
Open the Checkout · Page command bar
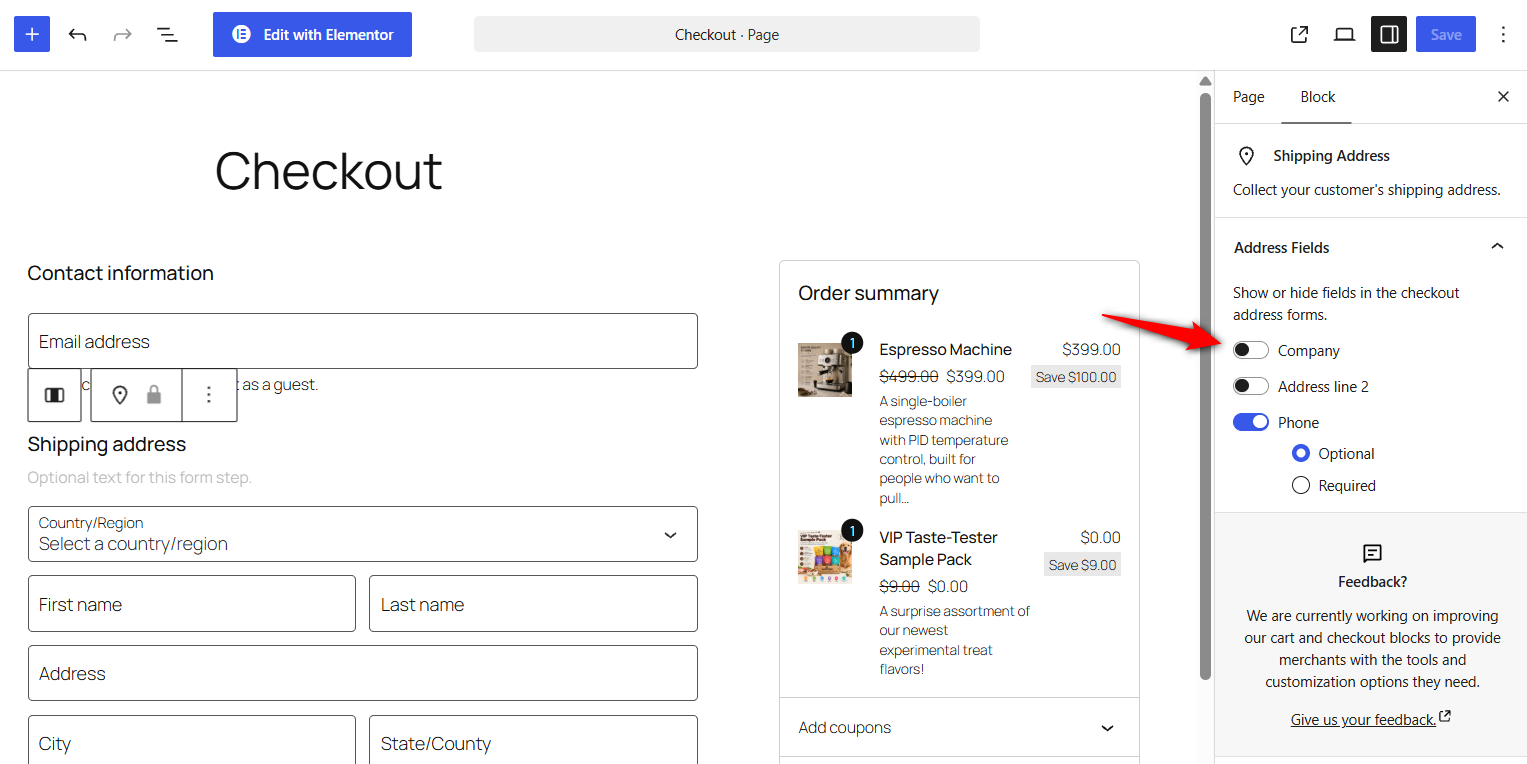pos(727,34)
